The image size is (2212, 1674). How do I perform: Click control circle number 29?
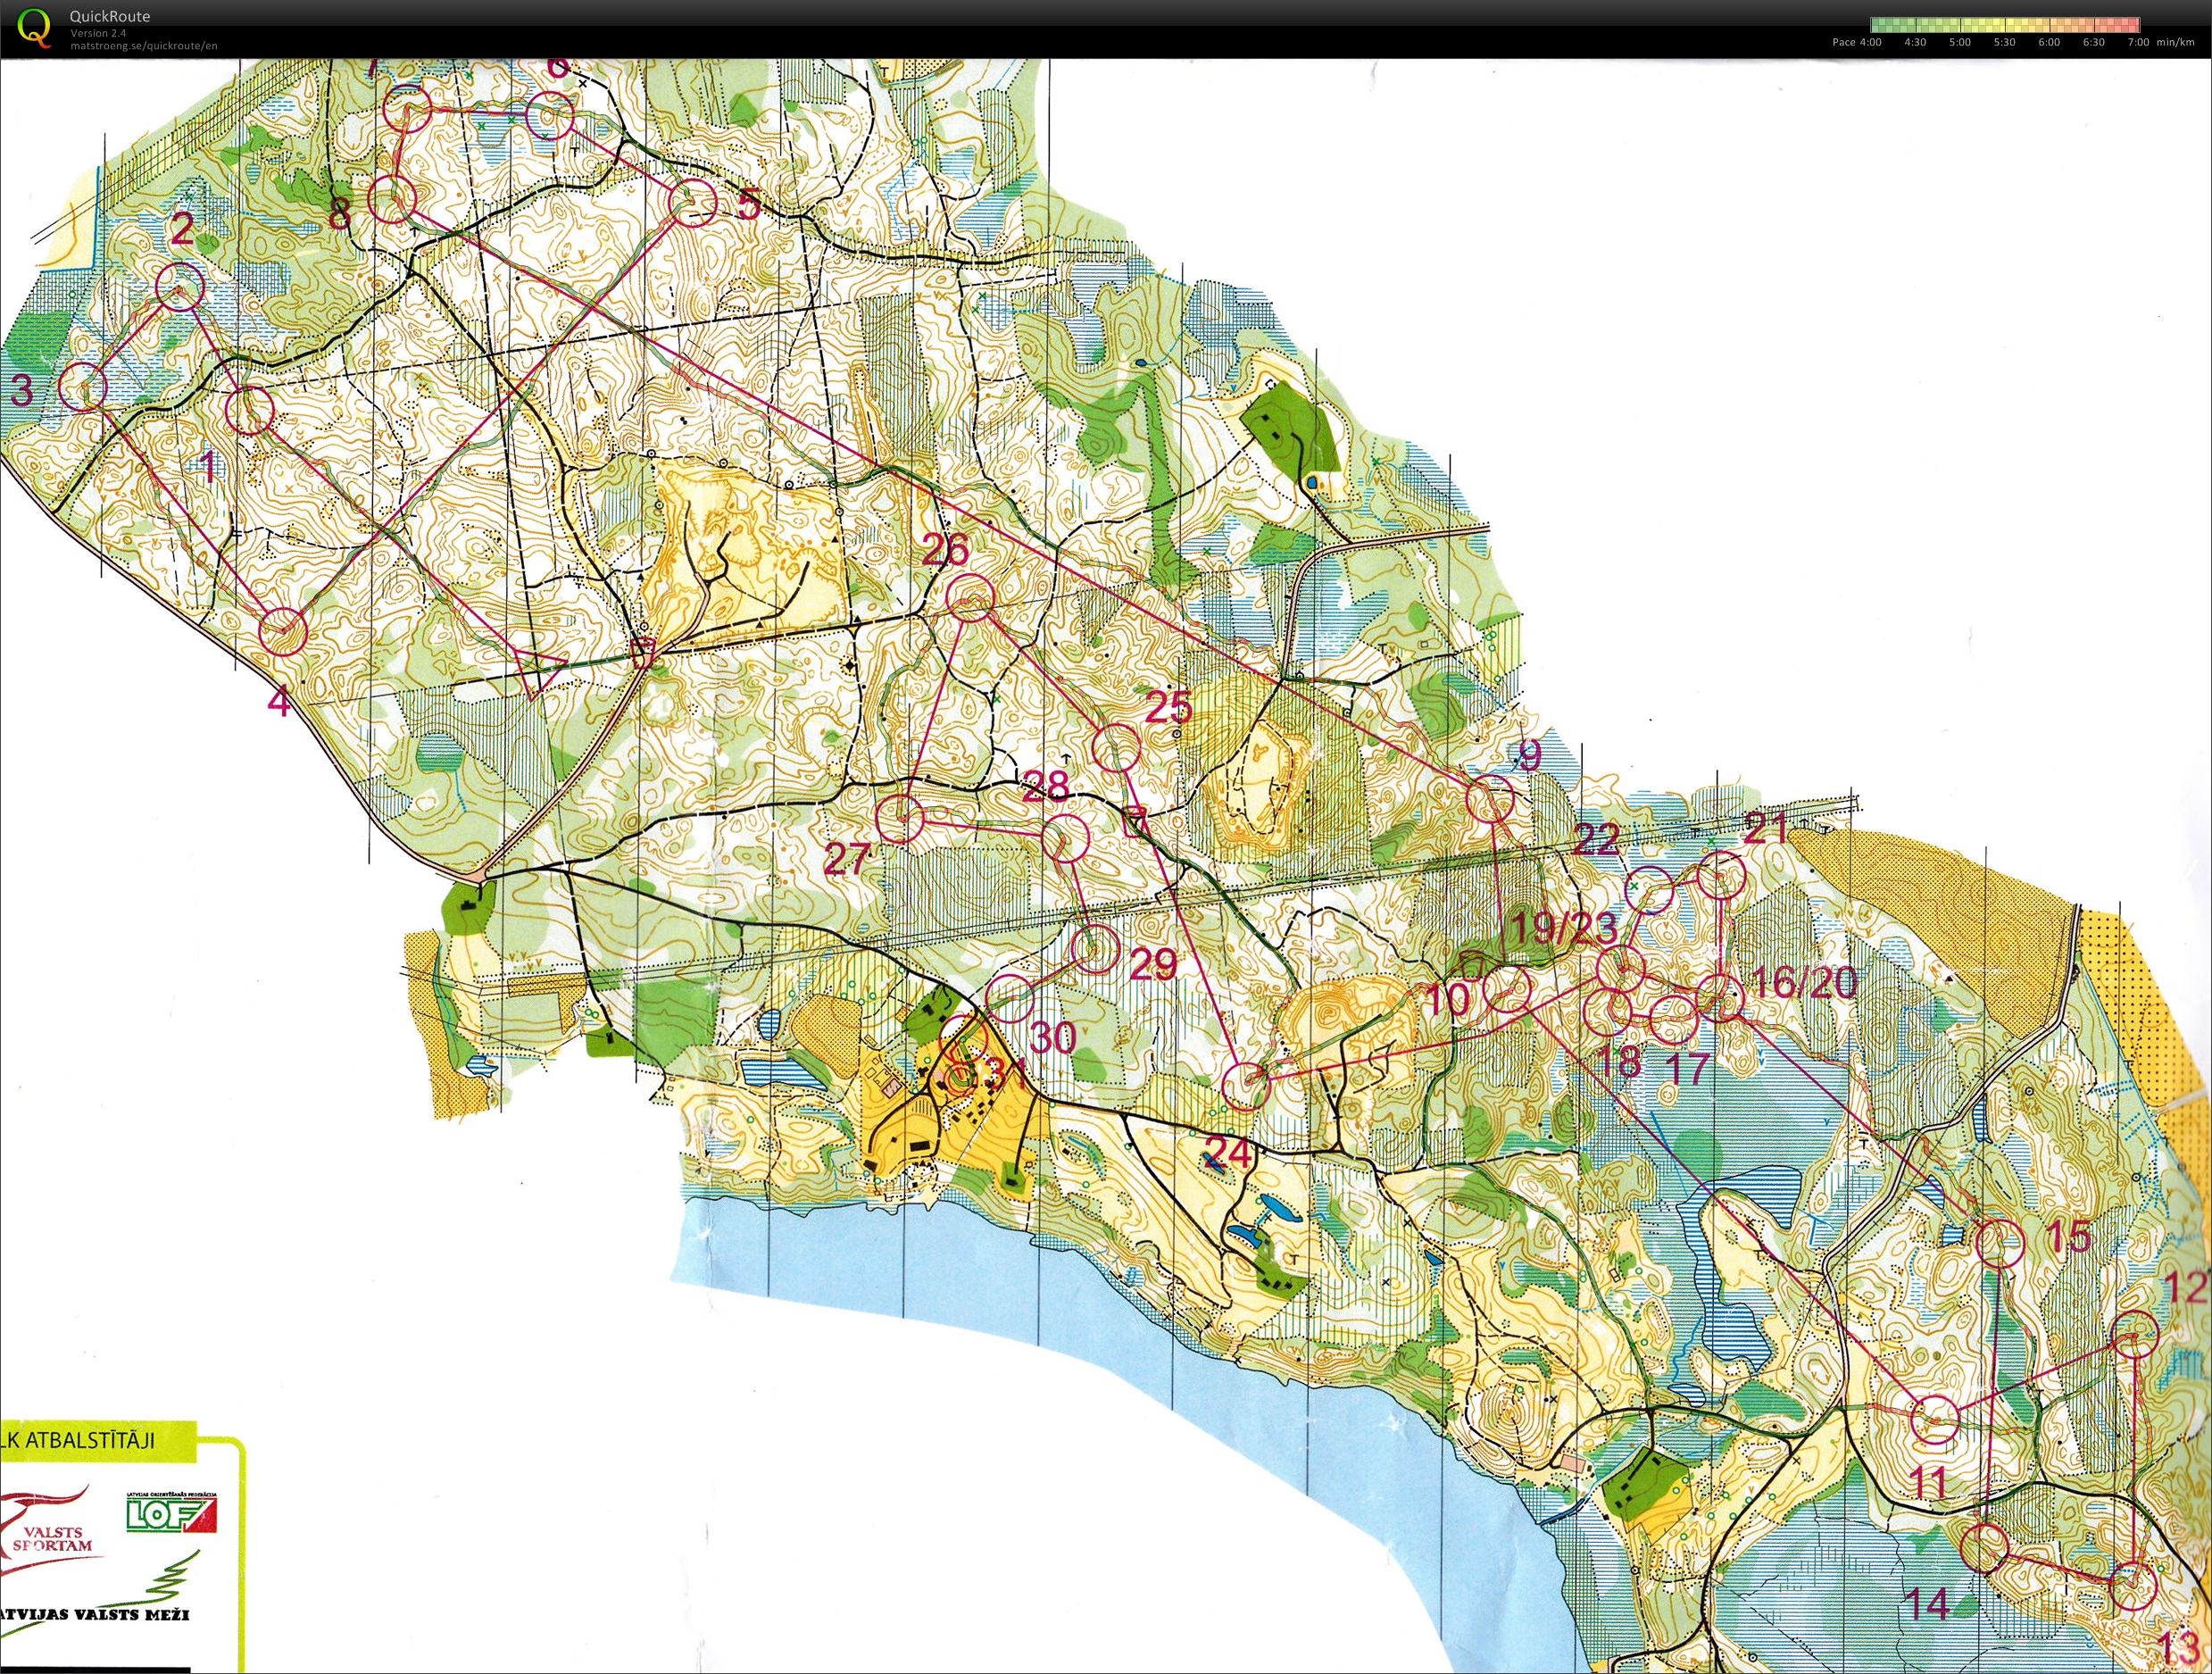(1095, 949)
